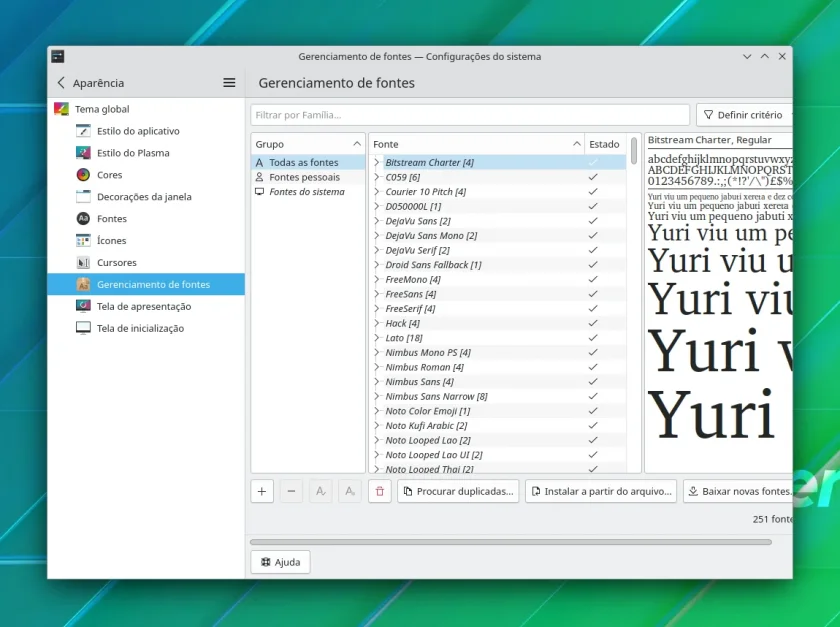Click the Baixar novas fontes button
Screen dimensions: 840x627
tap(738, 491)
